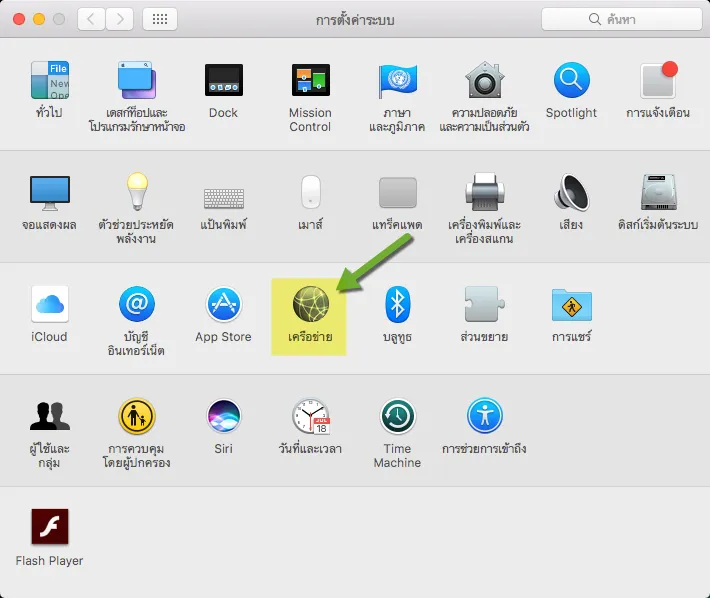Open บลูทูธ Bluetooth preferences
This screenshot has height=598, width=710.
tap(398, 304)
